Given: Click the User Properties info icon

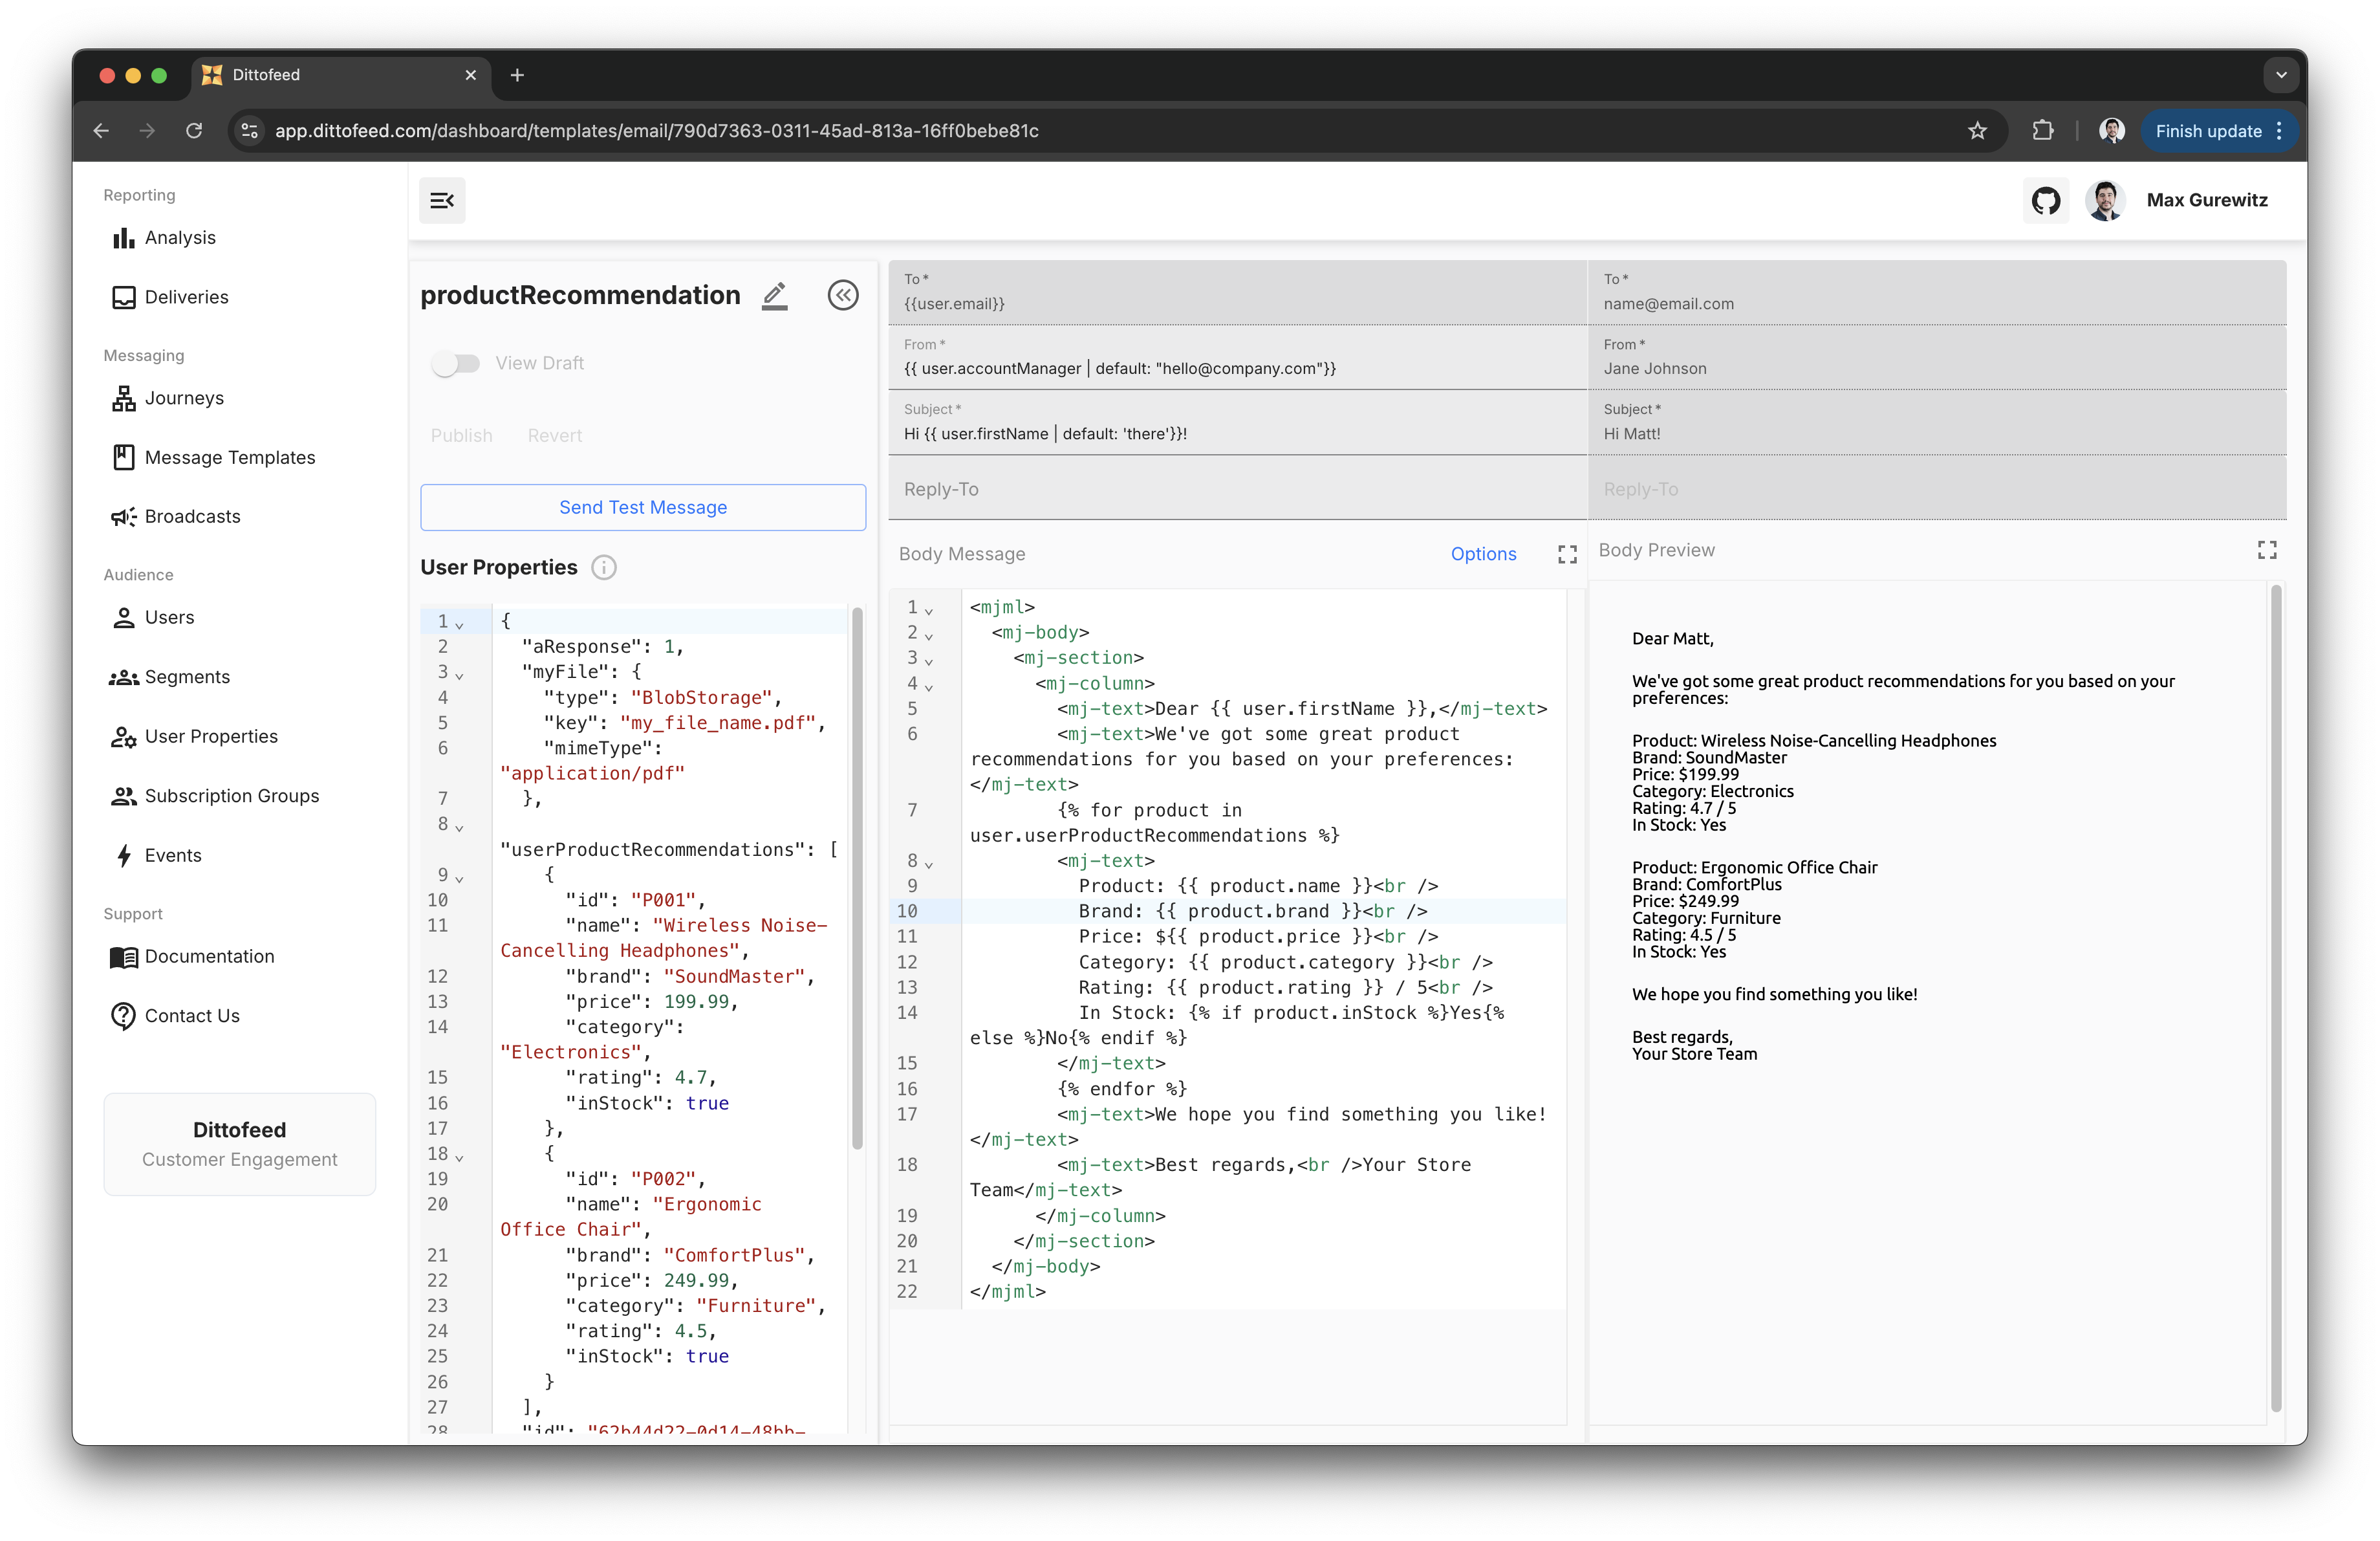Looking at the screenshot, I should tap(604, 568).
